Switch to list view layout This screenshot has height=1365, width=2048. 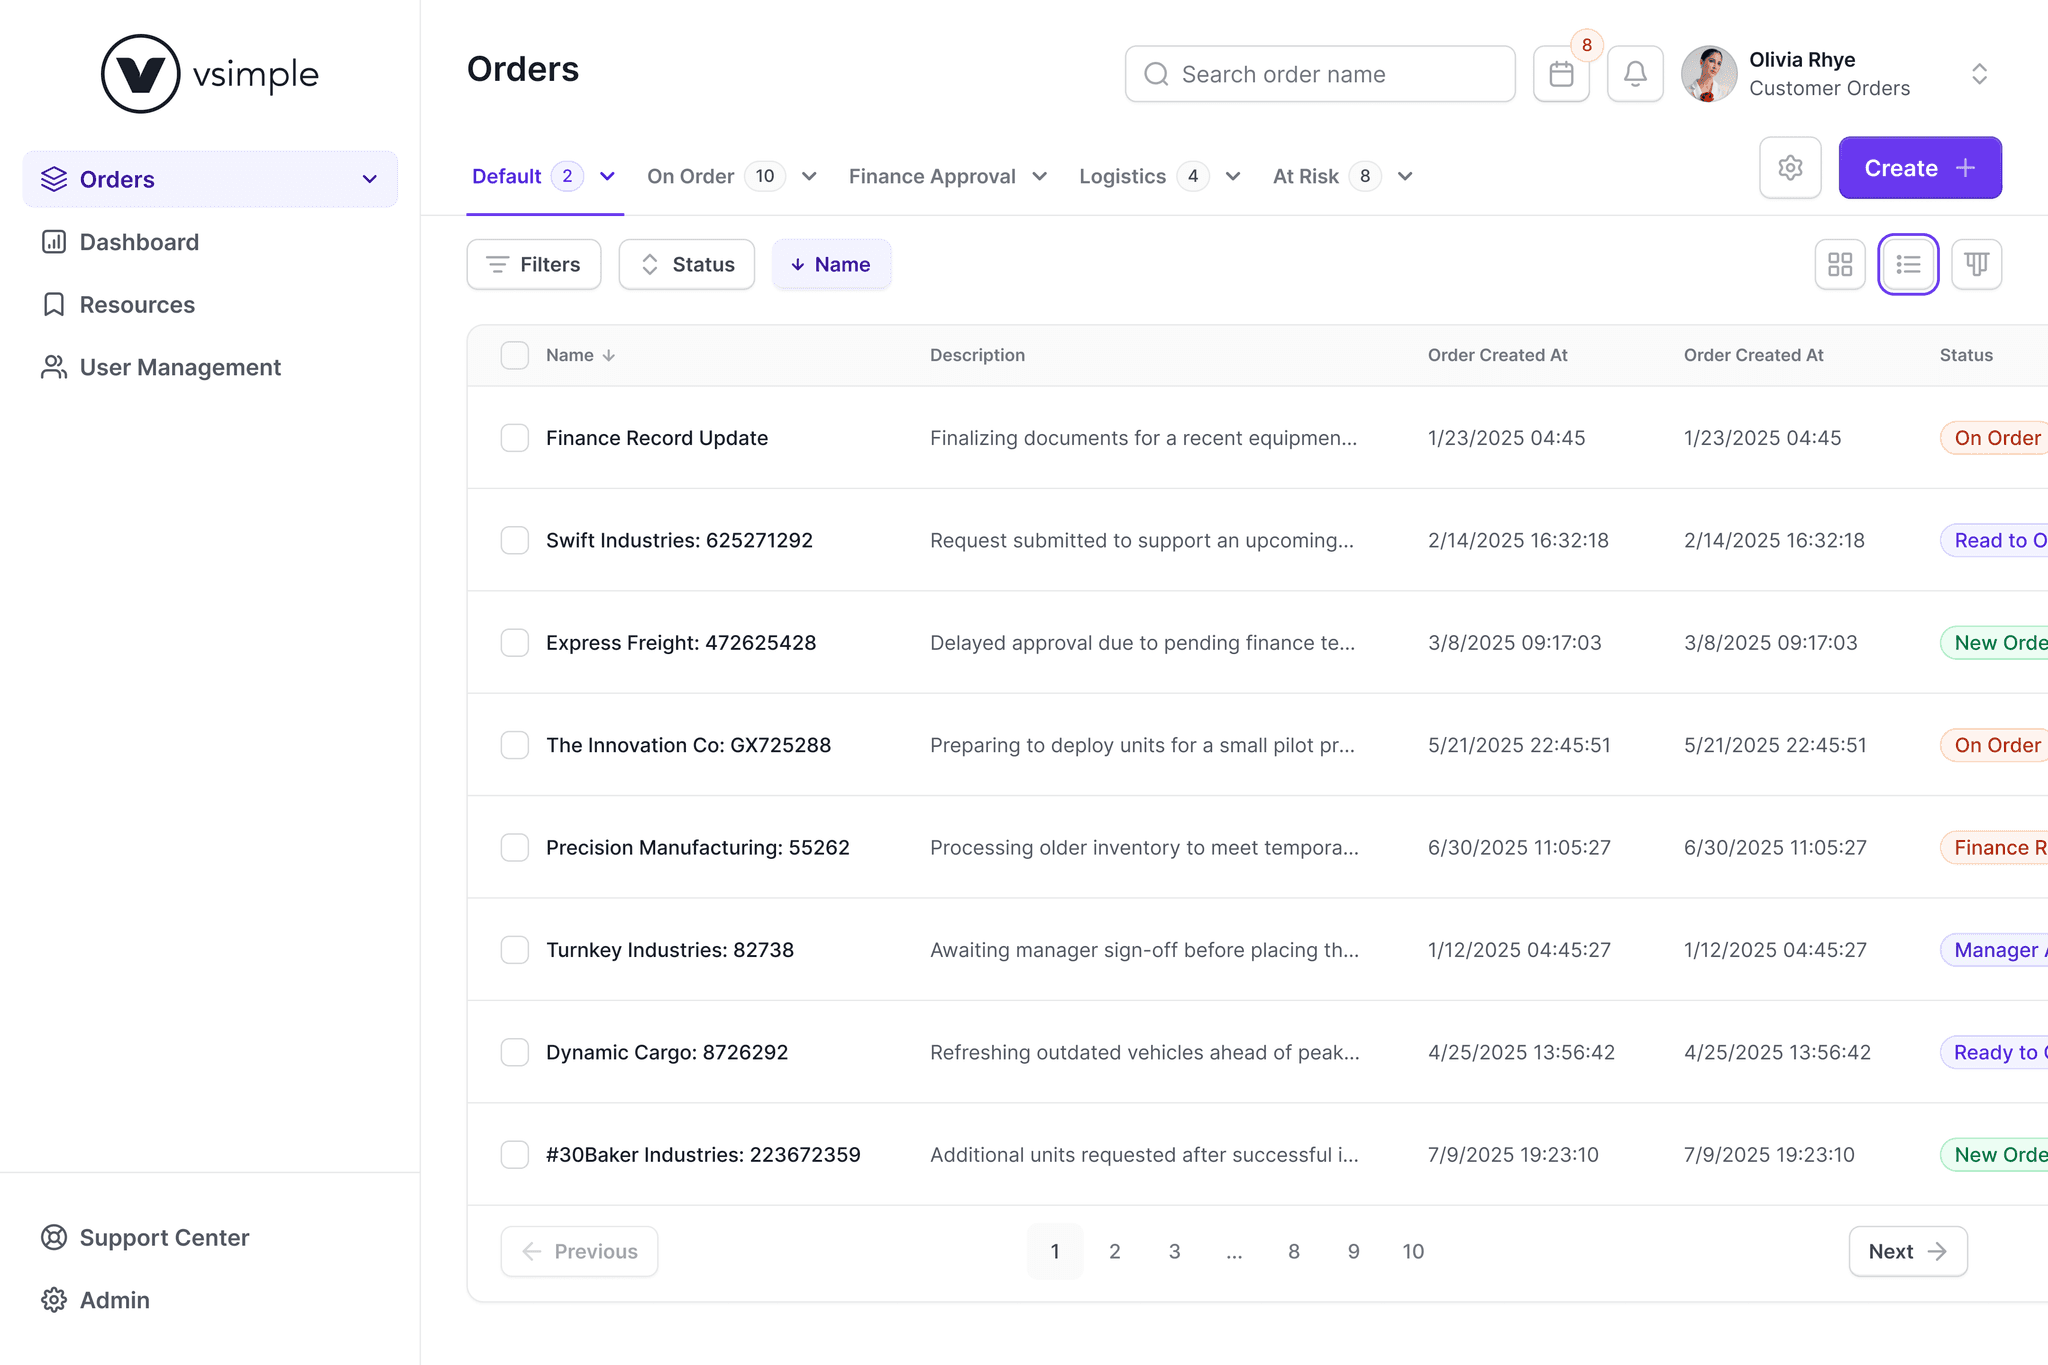coord(1908,264)
